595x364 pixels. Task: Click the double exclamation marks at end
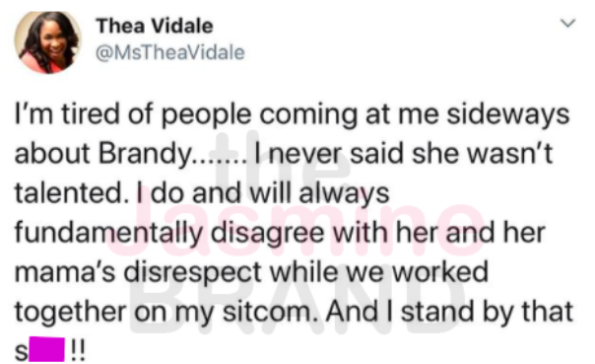[78, 351]
